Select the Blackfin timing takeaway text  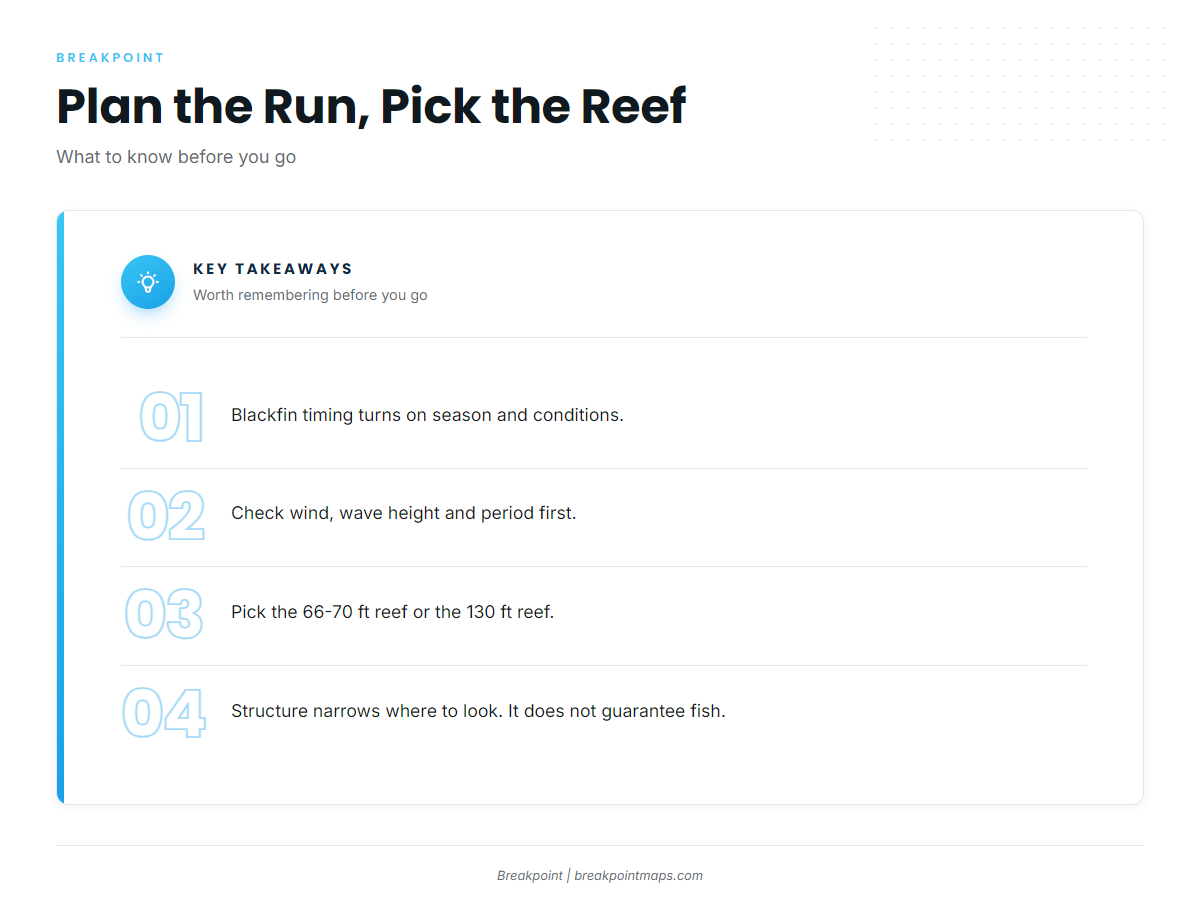pos(427,415)
